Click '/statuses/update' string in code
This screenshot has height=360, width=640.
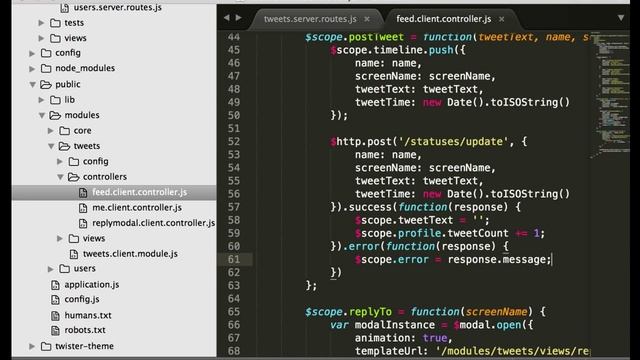tap(453, 142)
